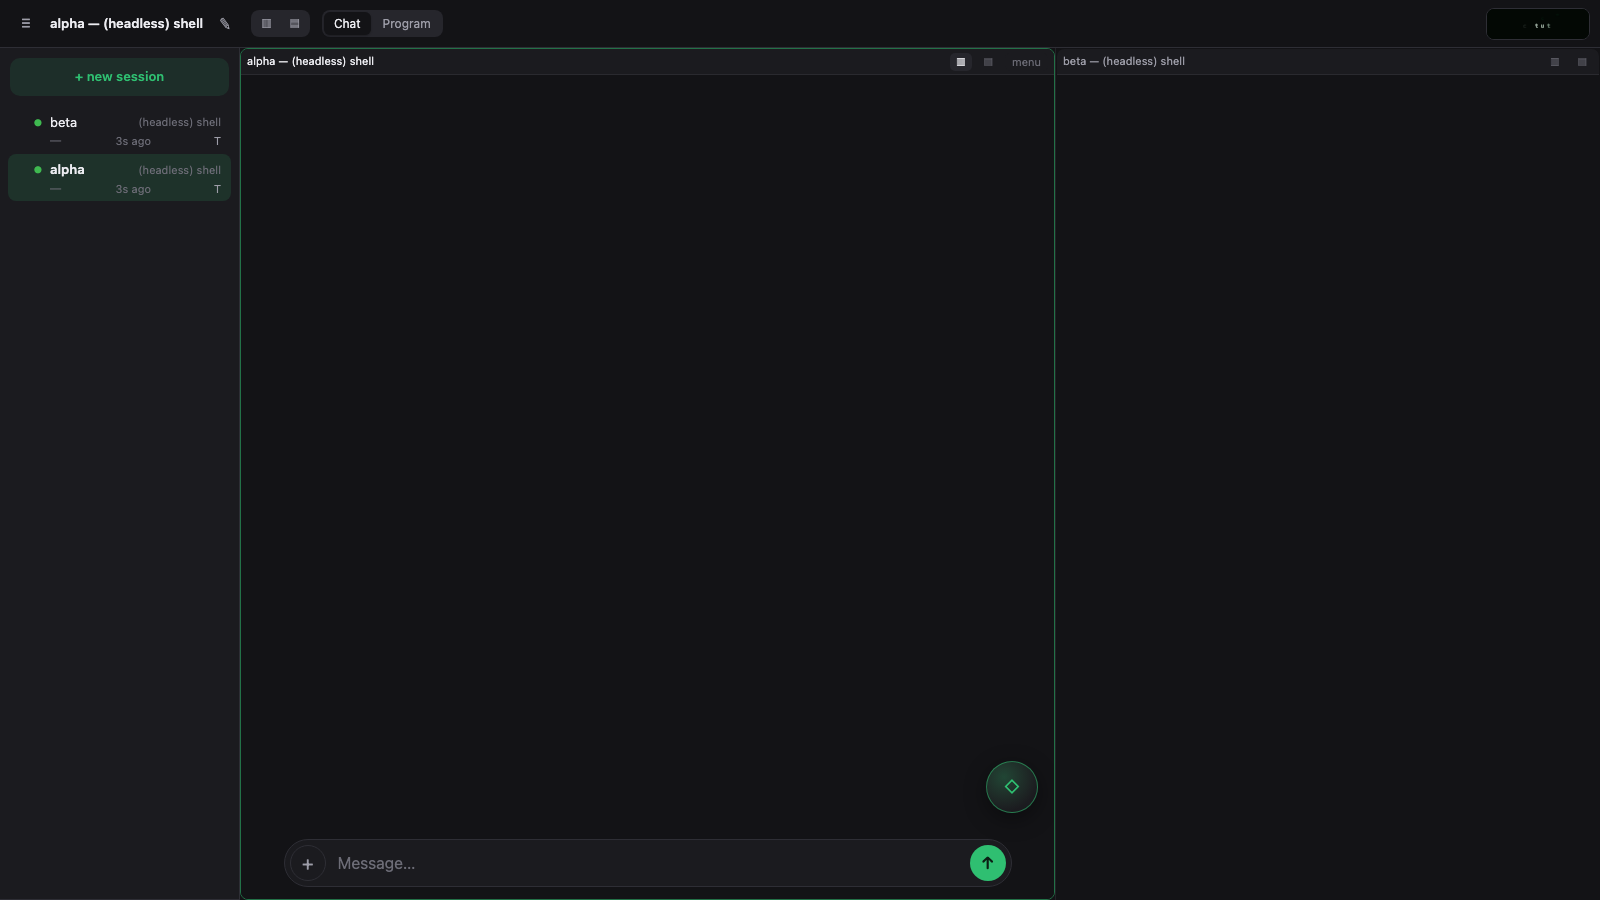Image resolution: width=1600 pixels, height=900 pixels.
Task: Click alpha session's green status dot
Action: (38, 170)
